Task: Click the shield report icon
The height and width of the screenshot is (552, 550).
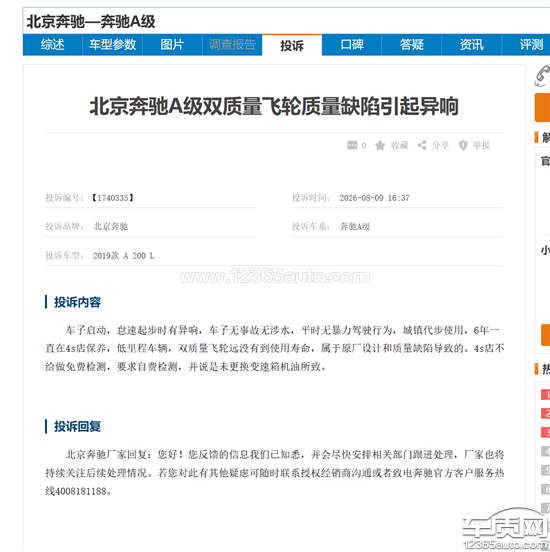Action: point(463,145)
